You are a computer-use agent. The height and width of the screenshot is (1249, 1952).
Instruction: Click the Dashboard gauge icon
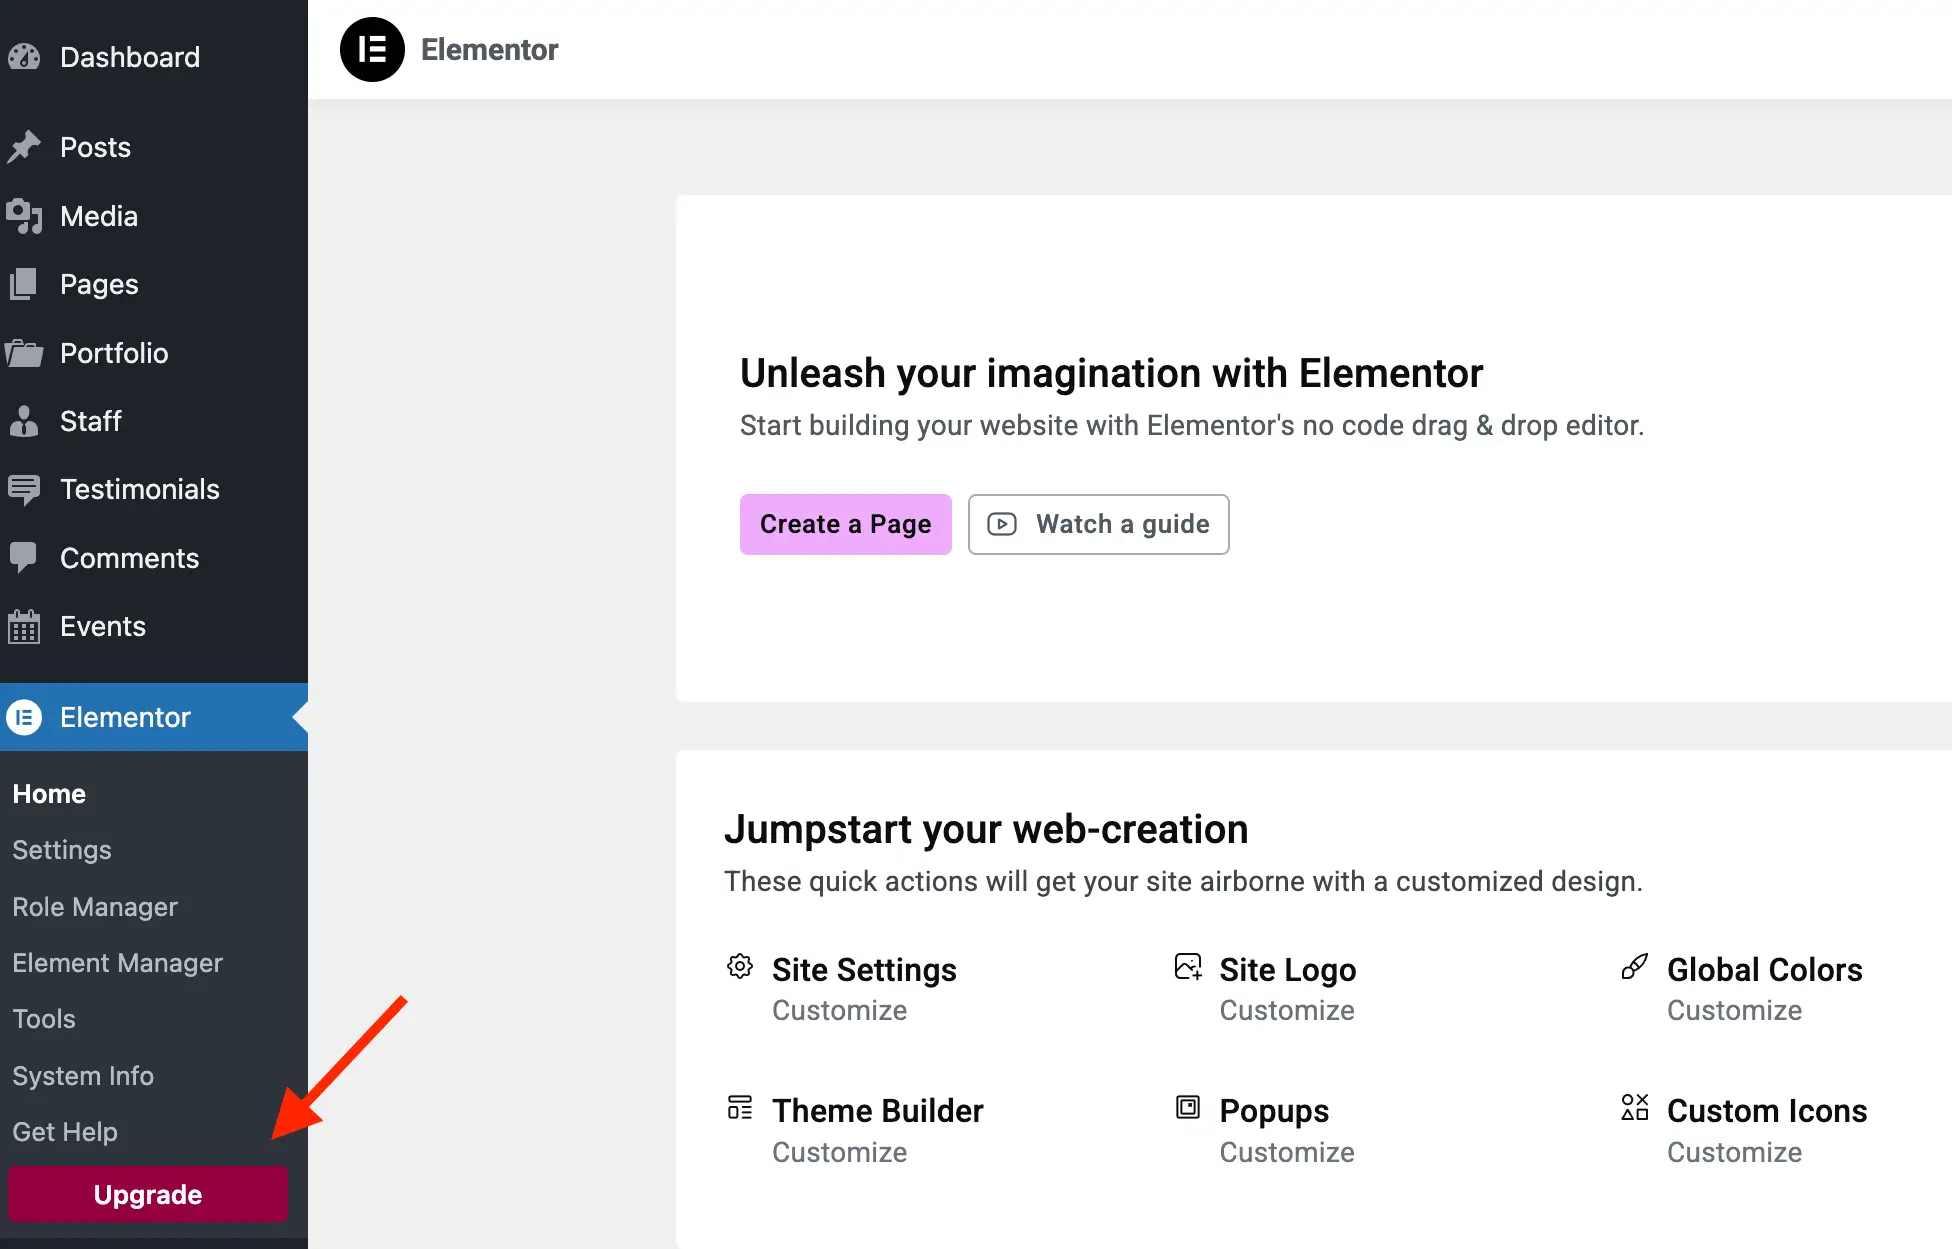24,57
